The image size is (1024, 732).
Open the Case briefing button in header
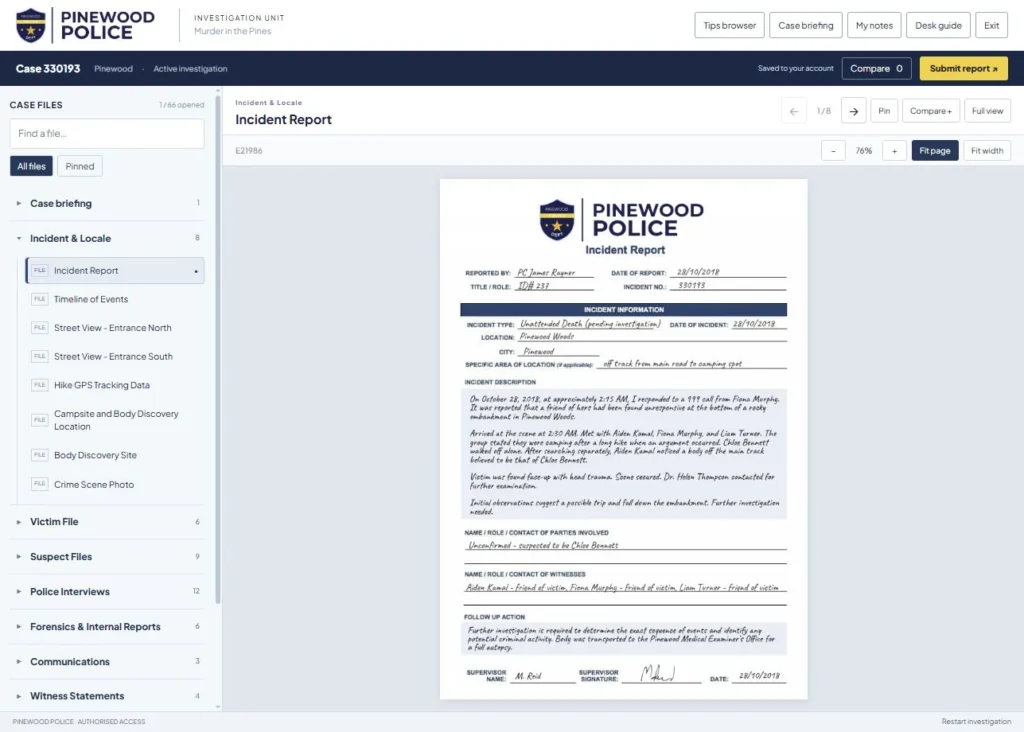(805, 25)
